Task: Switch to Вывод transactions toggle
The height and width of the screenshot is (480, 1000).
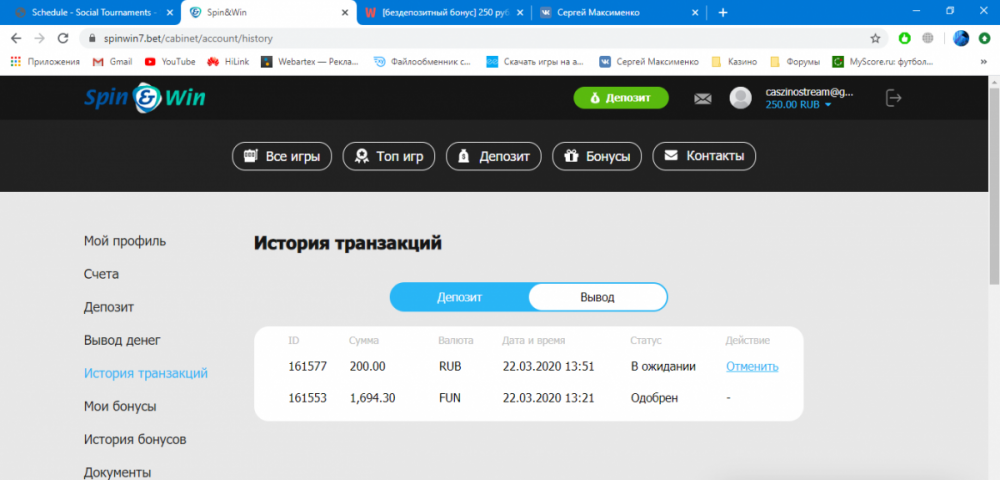Action: tap(597, 297)
